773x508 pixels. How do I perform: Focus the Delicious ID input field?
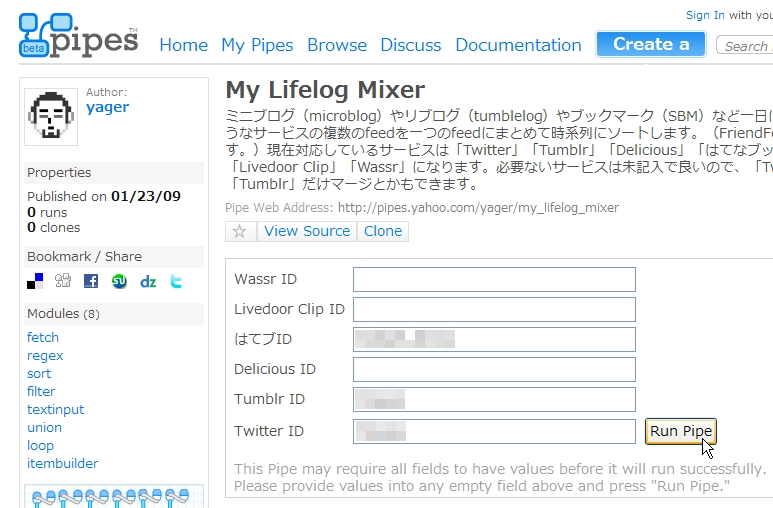[494, 369]
